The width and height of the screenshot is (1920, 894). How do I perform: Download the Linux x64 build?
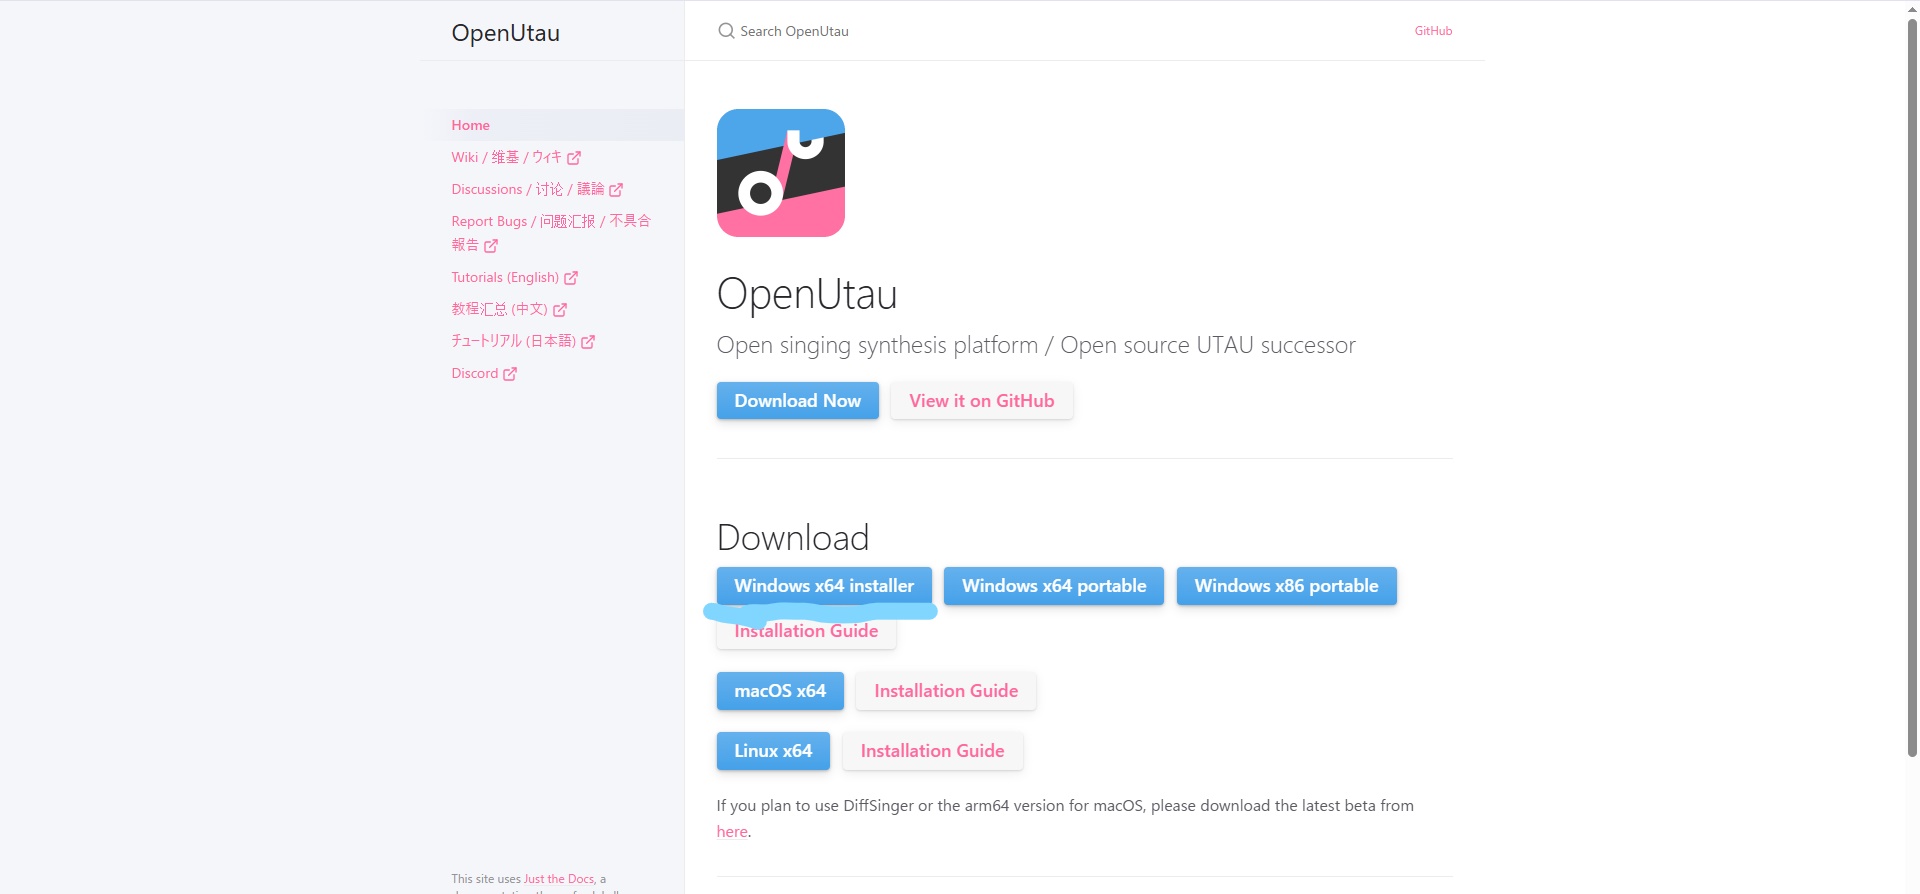pyautogui.click(x=772, y=751)
